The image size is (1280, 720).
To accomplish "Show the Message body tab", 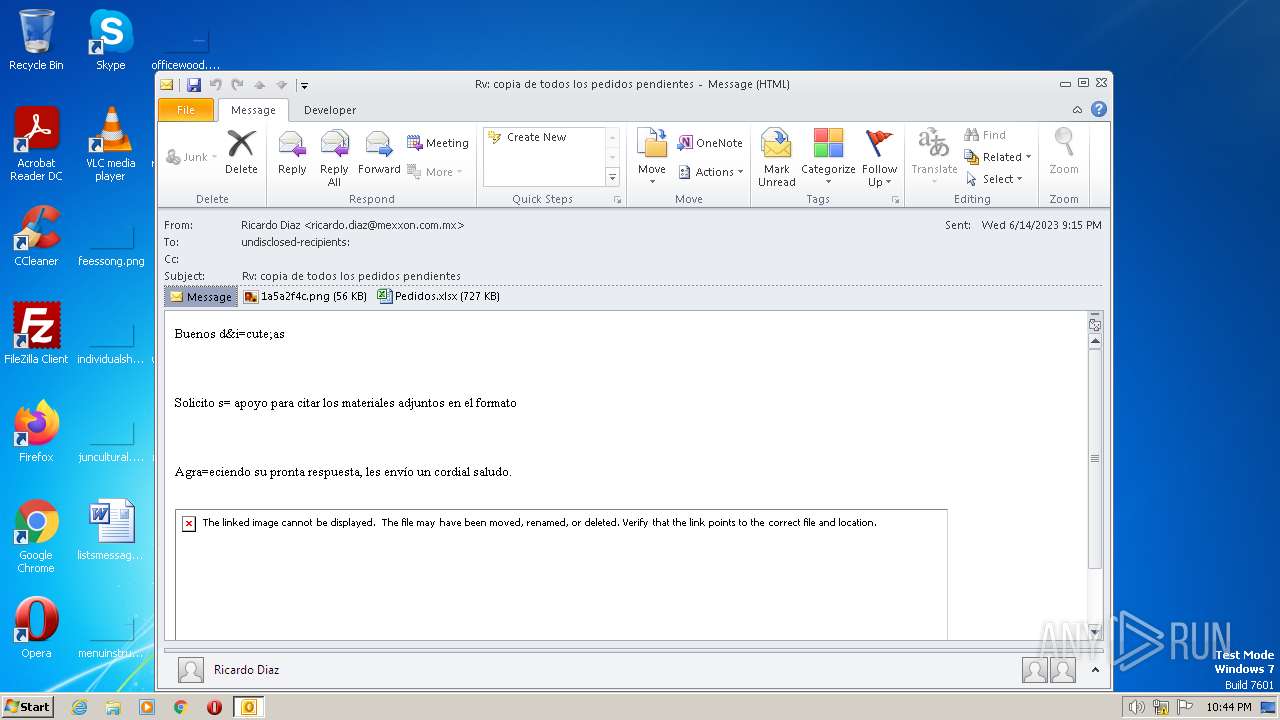I will [201, 296].
